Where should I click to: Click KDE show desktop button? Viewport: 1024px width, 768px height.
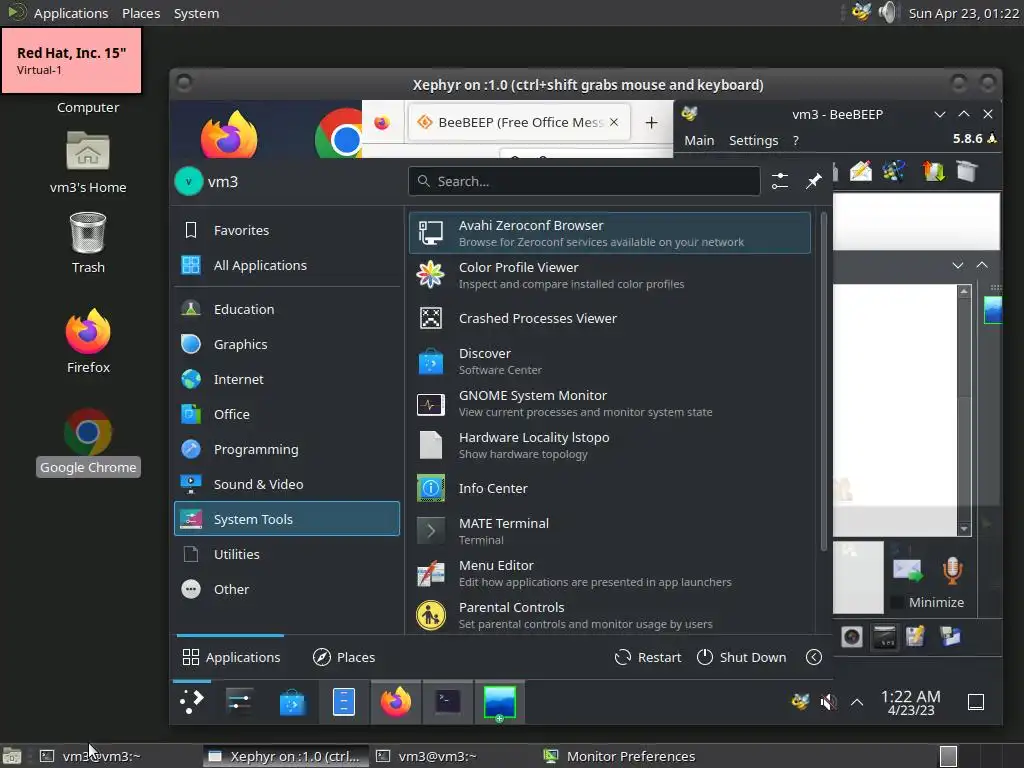pos(976,703)
